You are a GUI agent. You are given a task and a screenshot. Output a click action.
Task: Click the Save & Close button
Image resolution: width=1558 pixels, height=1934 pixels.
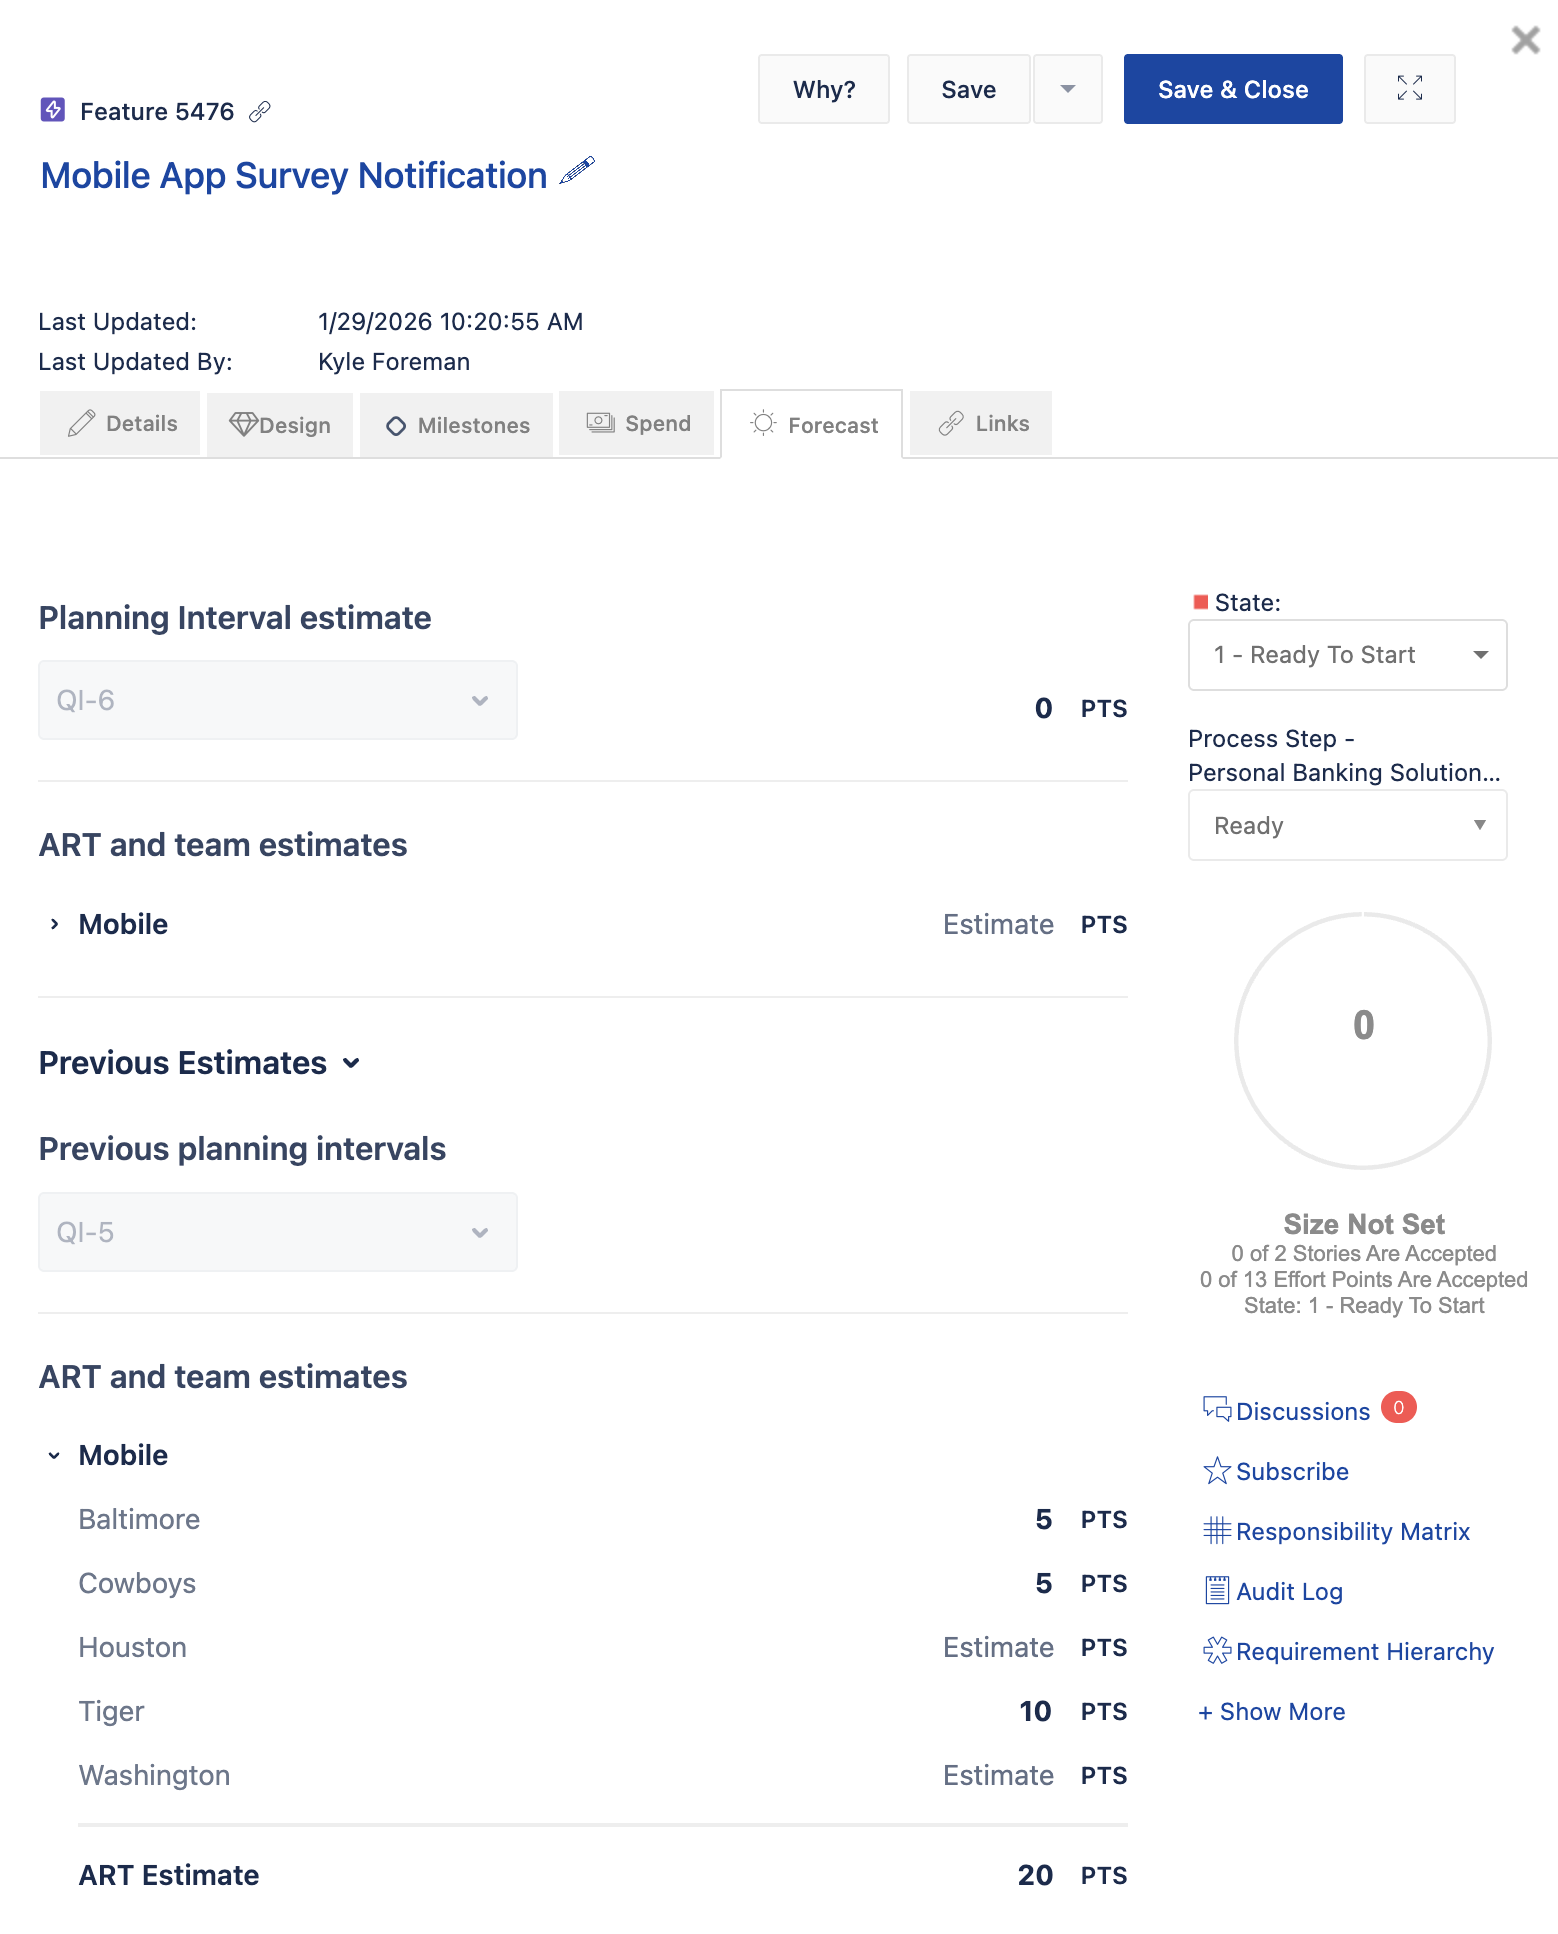tap(1232, 89)
